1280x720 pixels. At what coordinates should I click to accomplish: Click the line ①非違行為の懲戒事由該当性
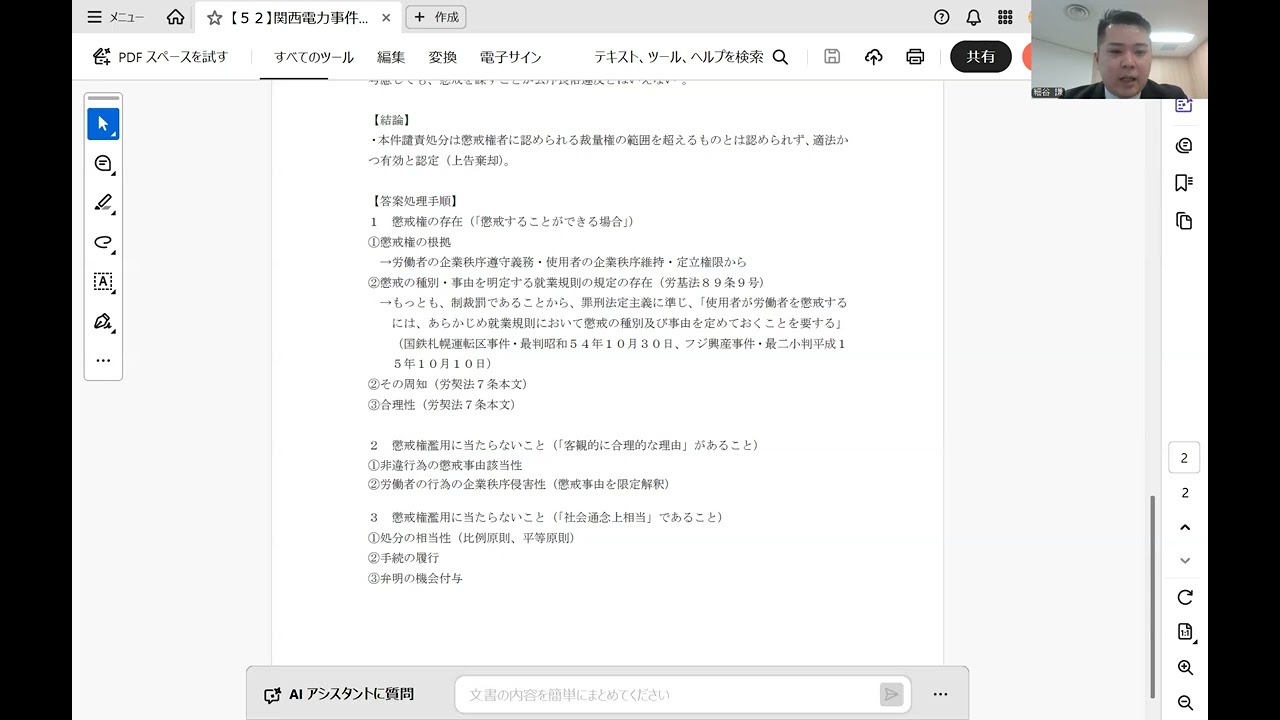[x=445, y=465]
